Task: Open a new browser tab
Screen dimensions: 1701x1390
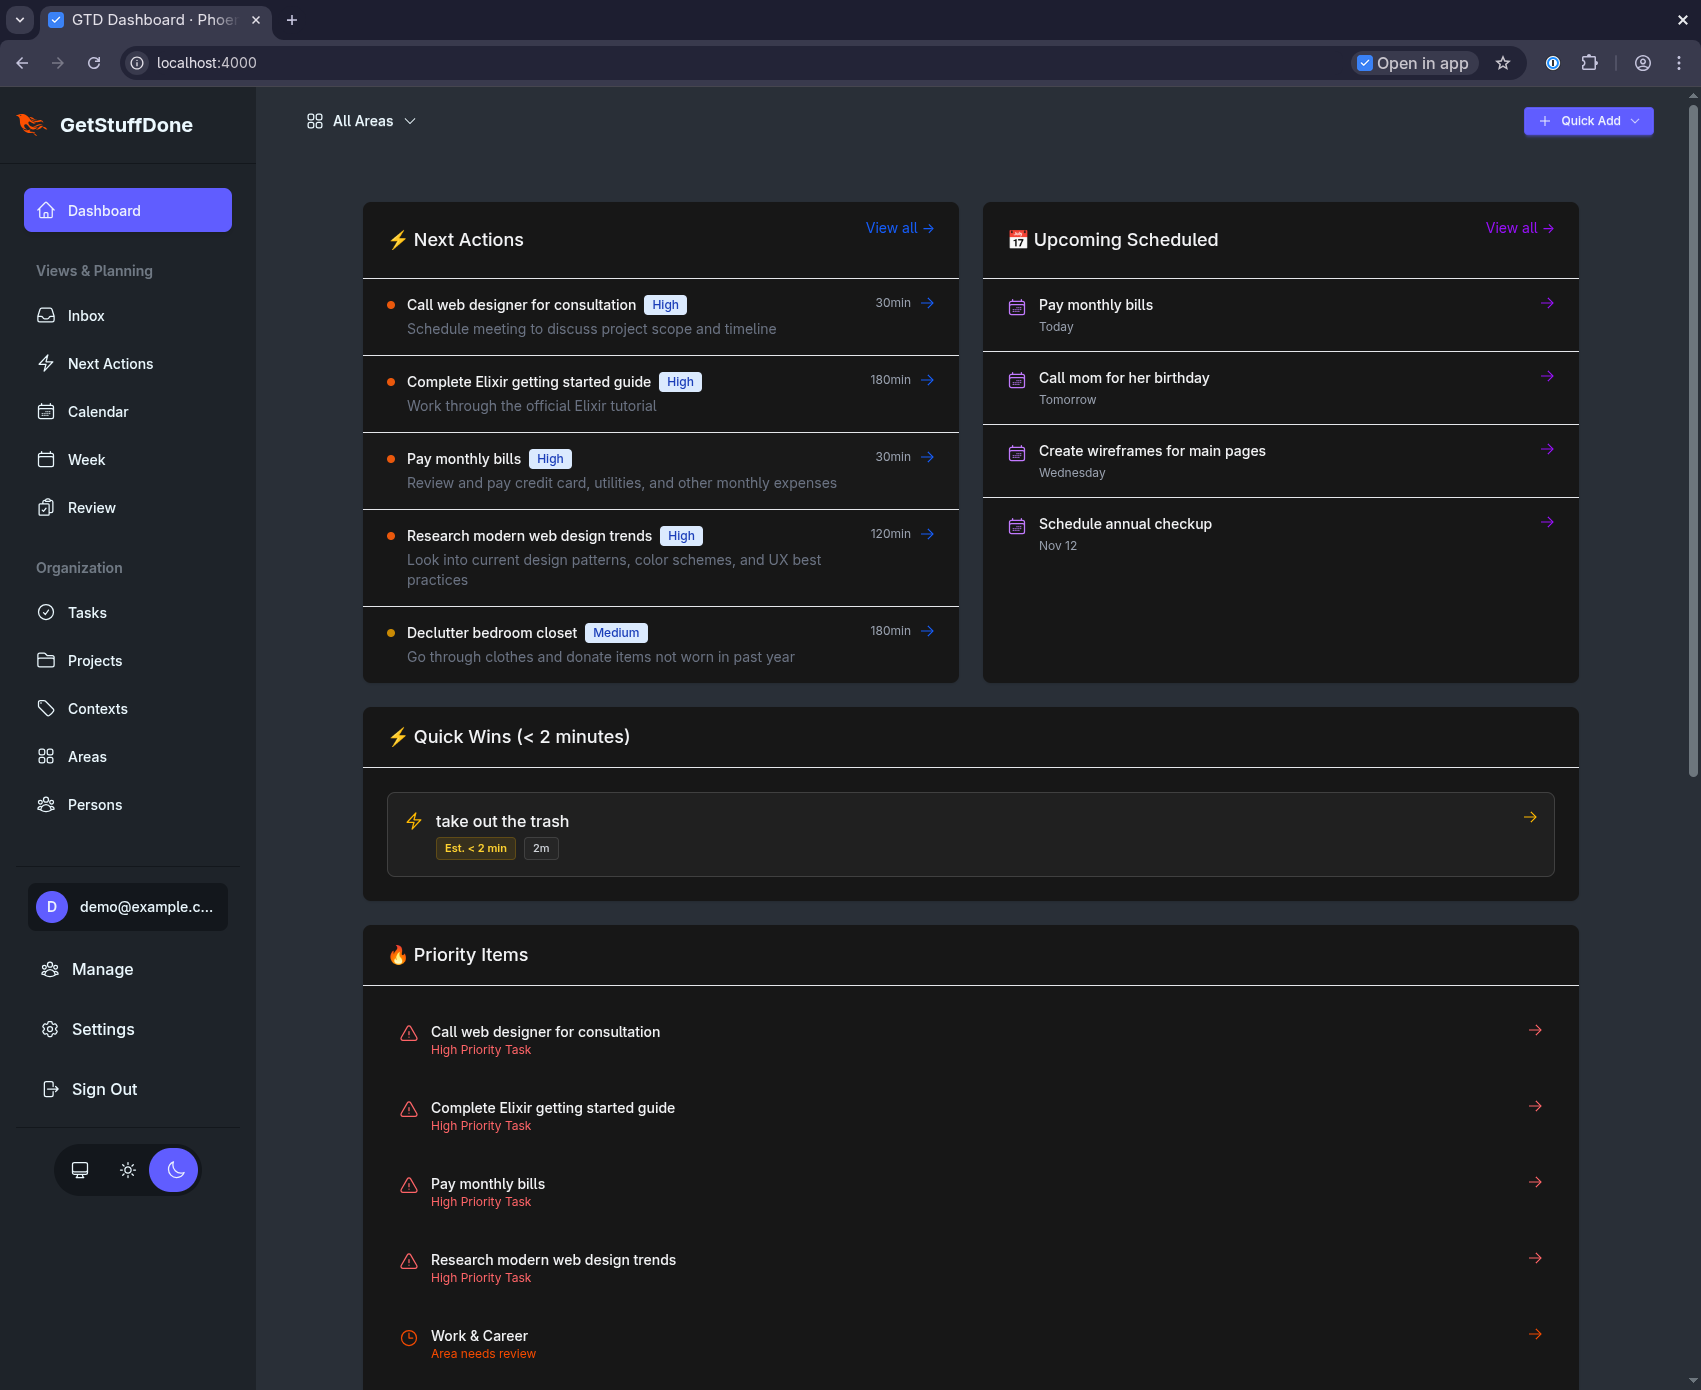Action: tap(292, 20)
